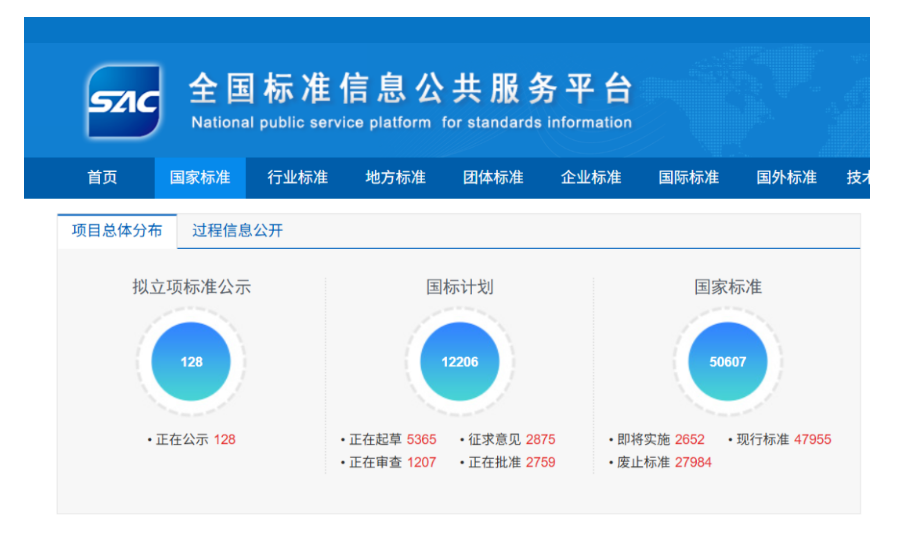Screen dimensions: 913x539
Task: Click the 全国标准信息公共服务平台 title
Action: [x=411, y=88]
